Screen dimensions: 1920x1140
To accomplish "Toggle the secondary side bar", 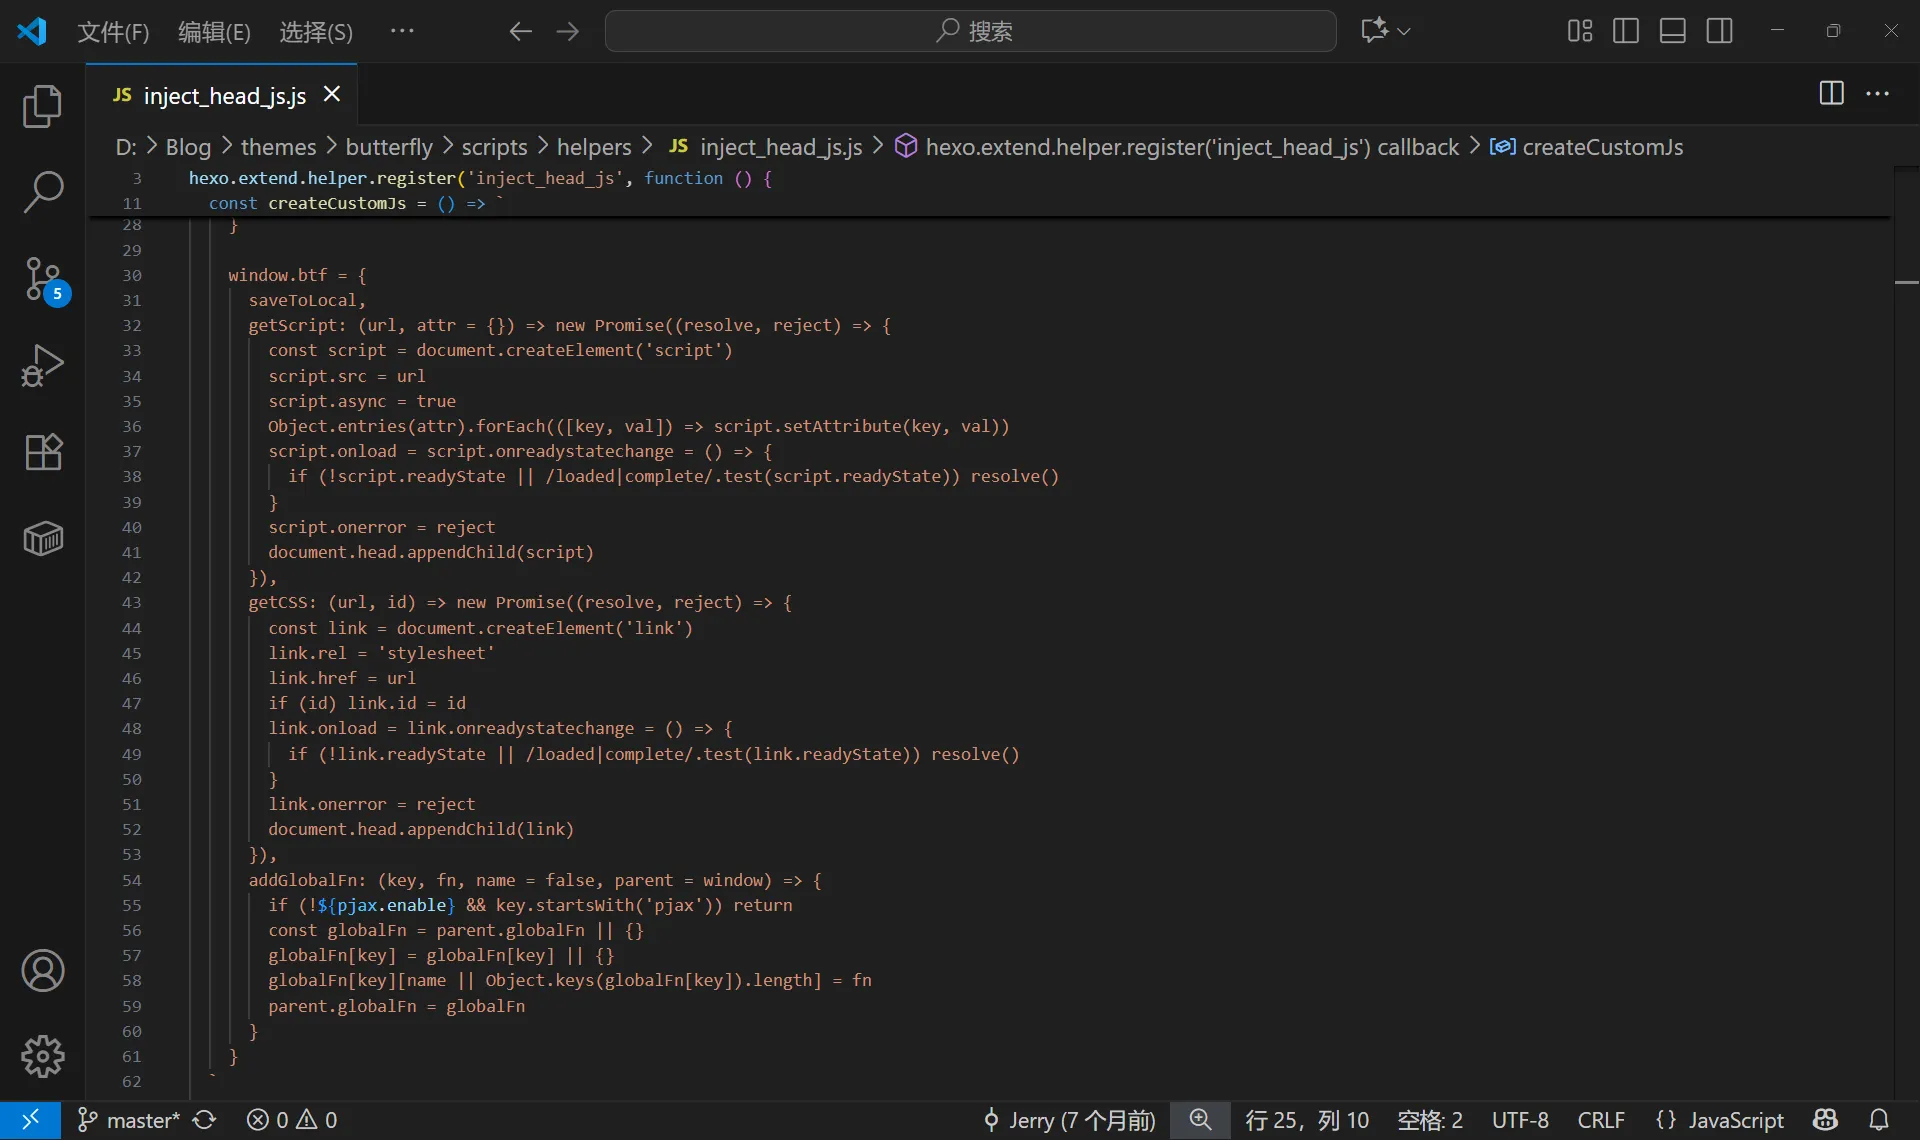I will tap(1720, 31).
